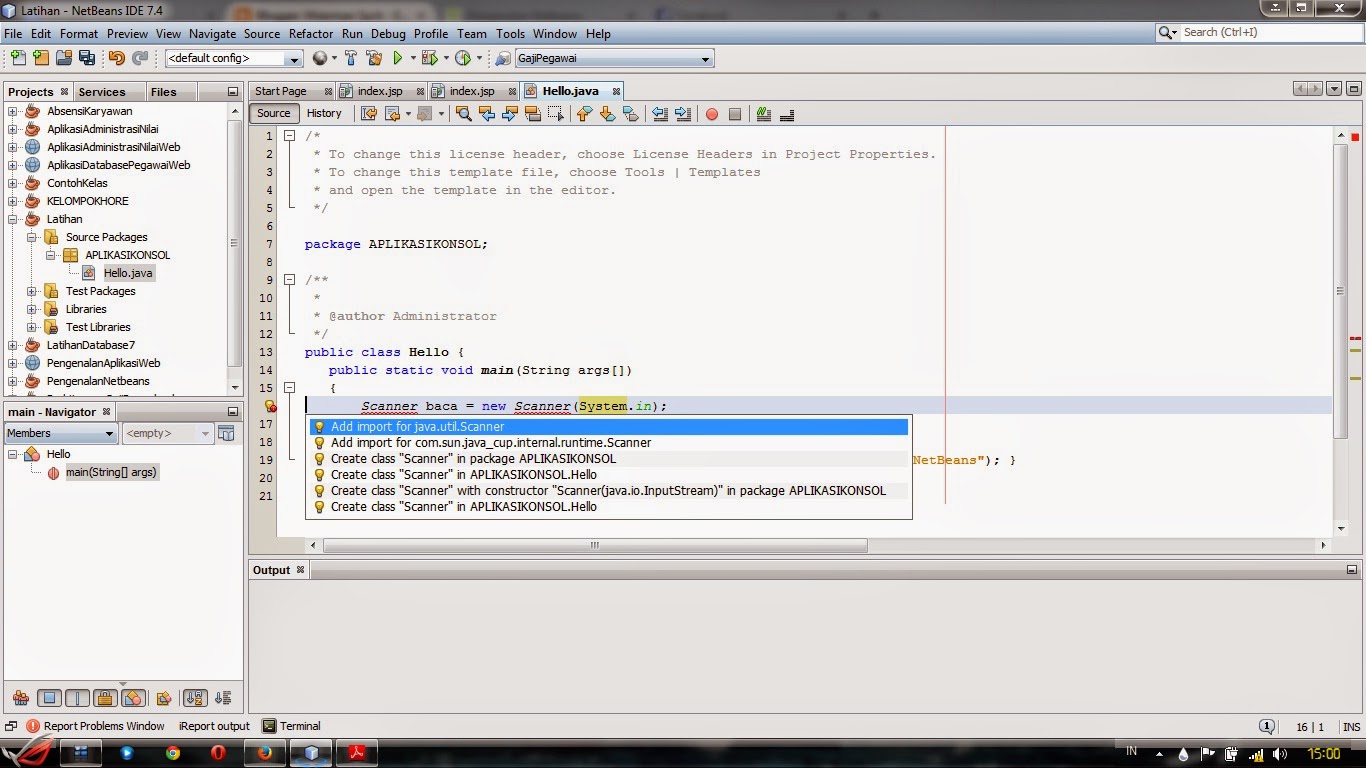
Task: Open the Source menu
Action: click(262, 33)
